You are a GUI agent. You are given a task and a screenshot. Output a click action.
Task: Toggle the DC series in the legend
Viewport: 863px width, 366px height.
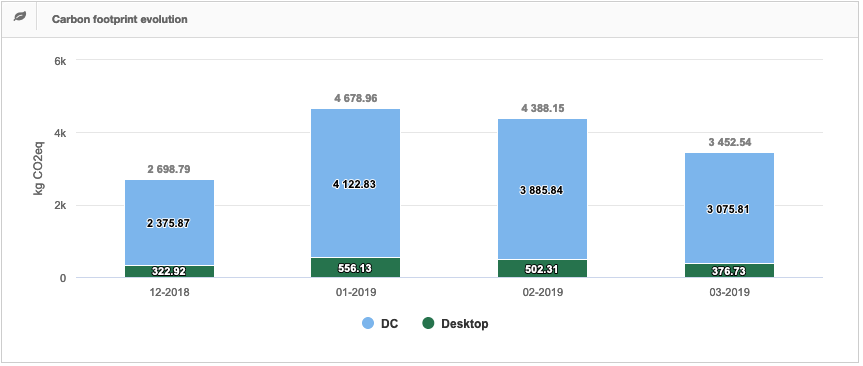coord(380,324)
